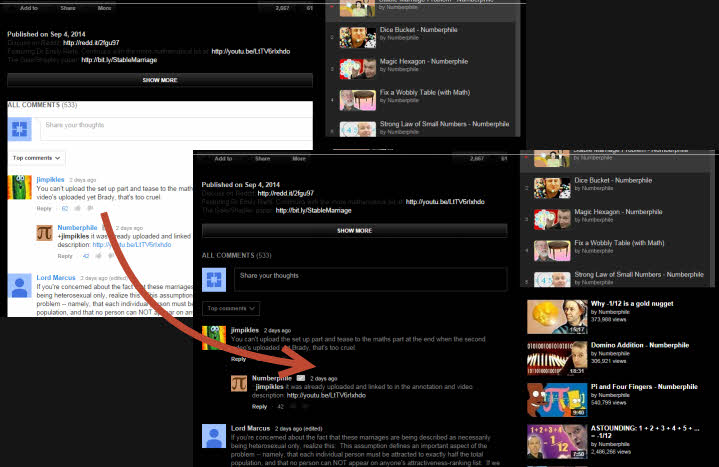Open the title link Why -1/12 is a gold nugget
This screenshot has height=467, width=719.
pyautogui.click(x=632, y=303)
